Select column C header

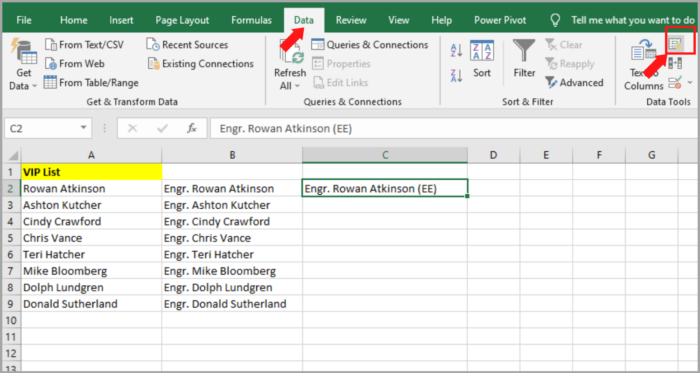click(x=385, y=155)
